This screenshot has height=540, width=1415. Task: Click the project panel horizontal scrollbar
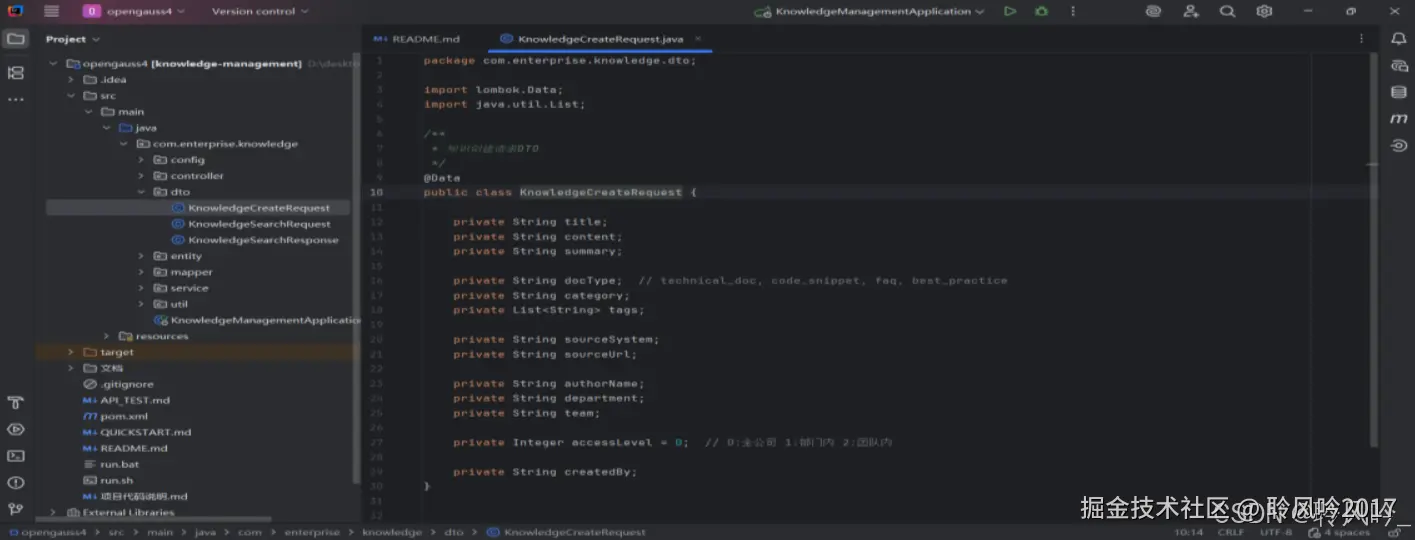click(x=155, y=519)
